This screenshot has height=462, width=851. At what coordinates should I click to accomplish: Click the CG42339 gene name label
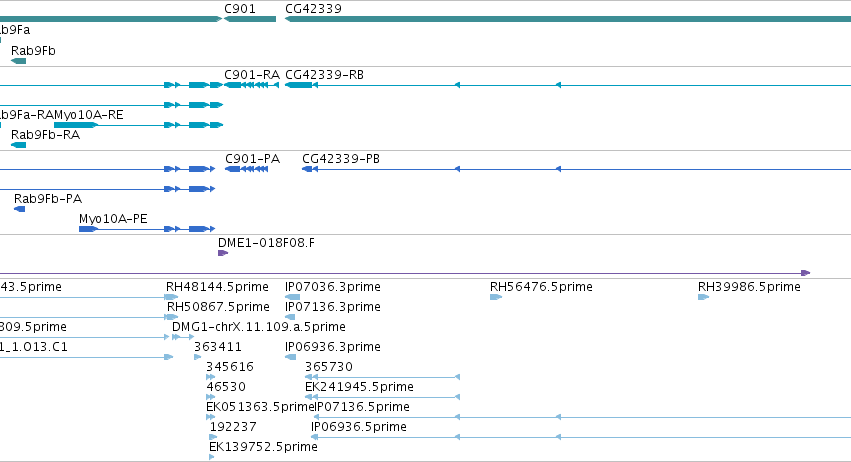[313, 9]
